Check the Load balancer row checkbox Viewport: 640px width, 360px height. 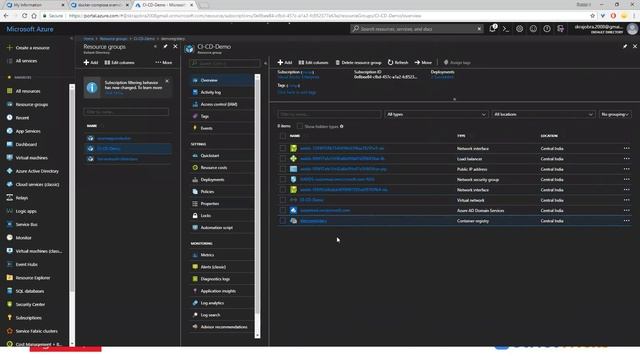tap(283, 159)
